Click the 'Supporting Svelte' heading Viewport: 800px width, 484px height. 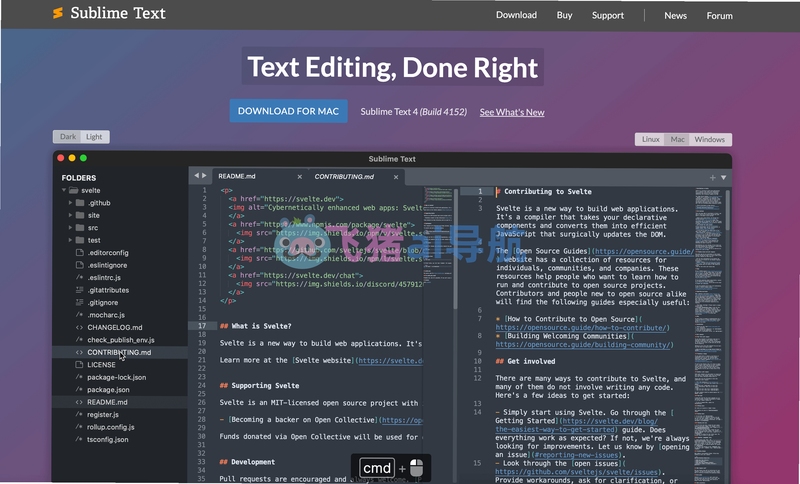(260, 386)
